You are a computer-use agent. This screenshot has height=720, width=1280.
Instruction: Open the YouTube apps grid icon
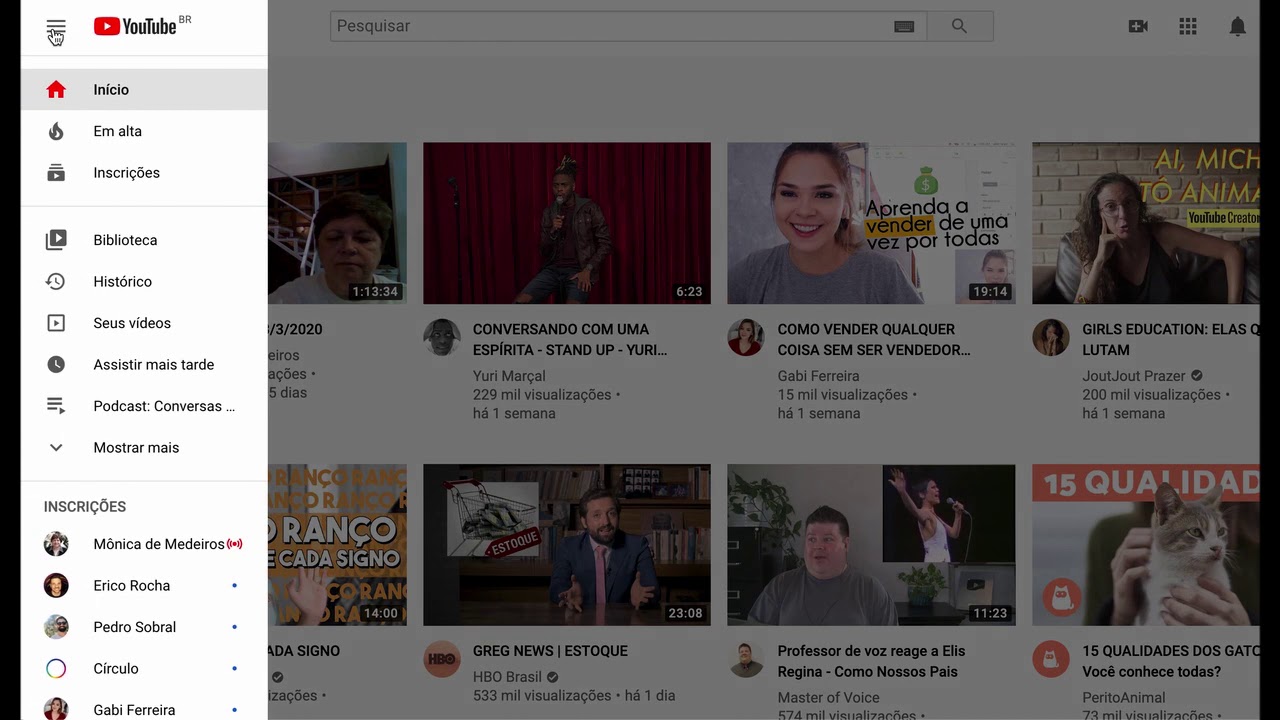coord(1188,27)
